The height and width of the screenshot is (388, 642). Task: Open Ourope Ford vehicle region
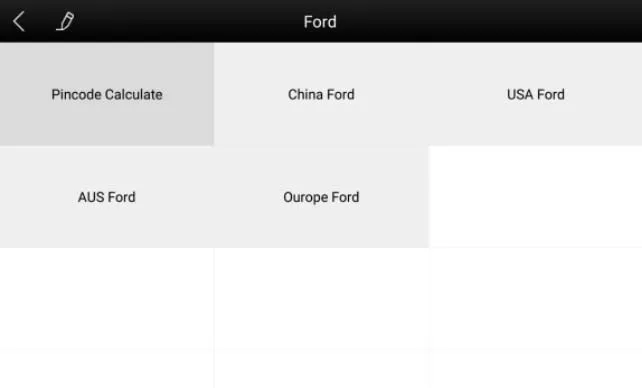[x=321, y=197]
